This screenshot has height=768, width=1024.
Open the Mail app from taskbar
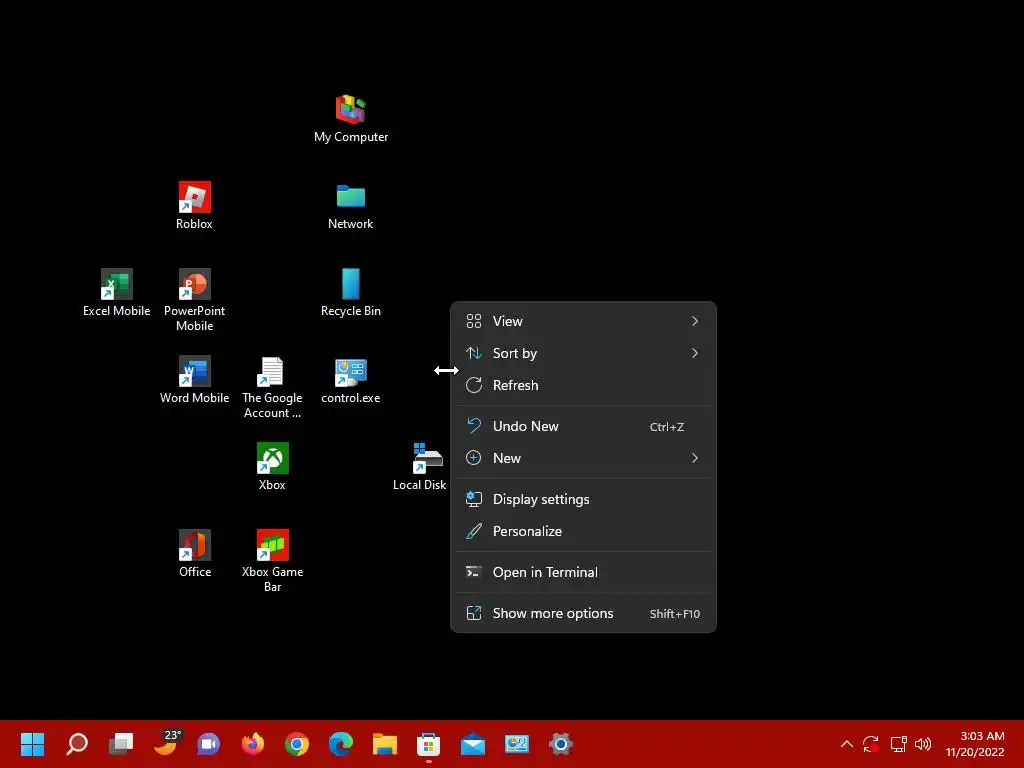pos(473,744)
